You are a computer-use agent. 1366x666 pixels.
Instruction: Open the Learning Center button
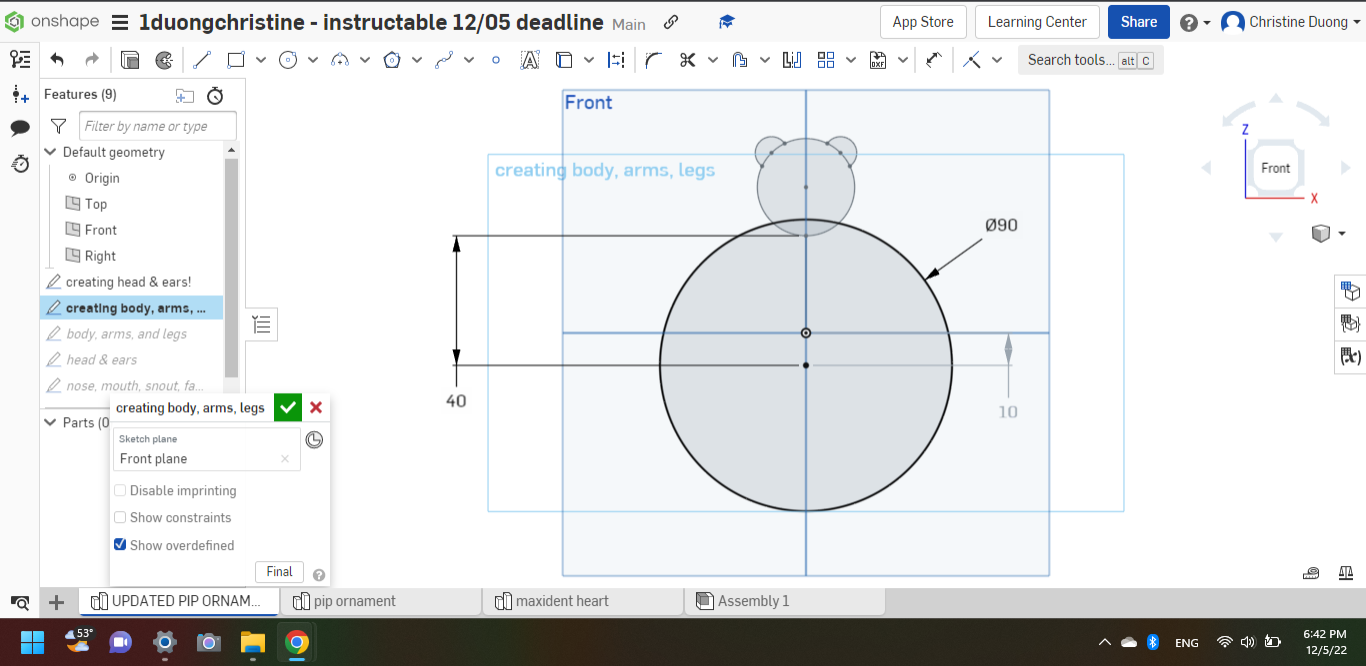pos(1037,22)
